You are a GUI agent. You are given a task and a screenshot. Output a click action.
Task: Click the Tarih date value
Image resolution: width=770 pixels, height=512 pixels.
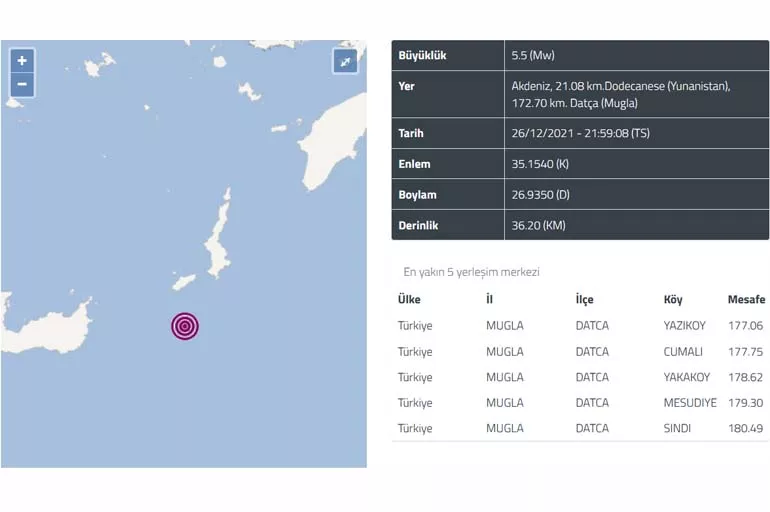[580, 133]
